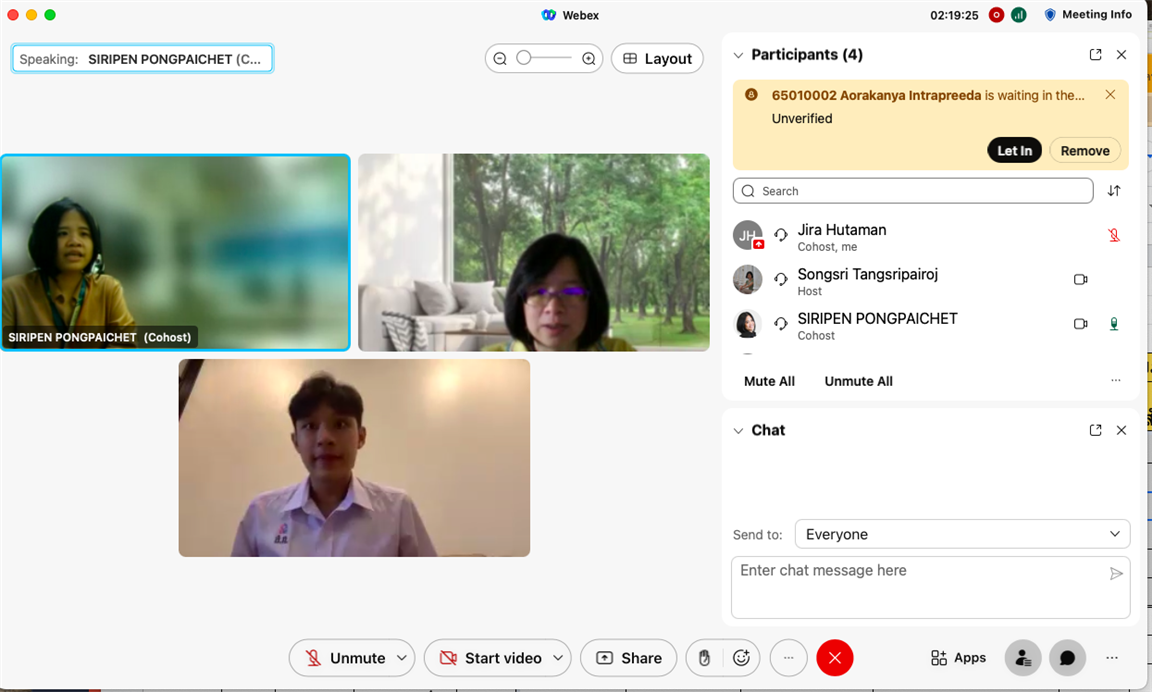Click the zoom out magnifier icon
The image size is (1152, 692).
500,59
